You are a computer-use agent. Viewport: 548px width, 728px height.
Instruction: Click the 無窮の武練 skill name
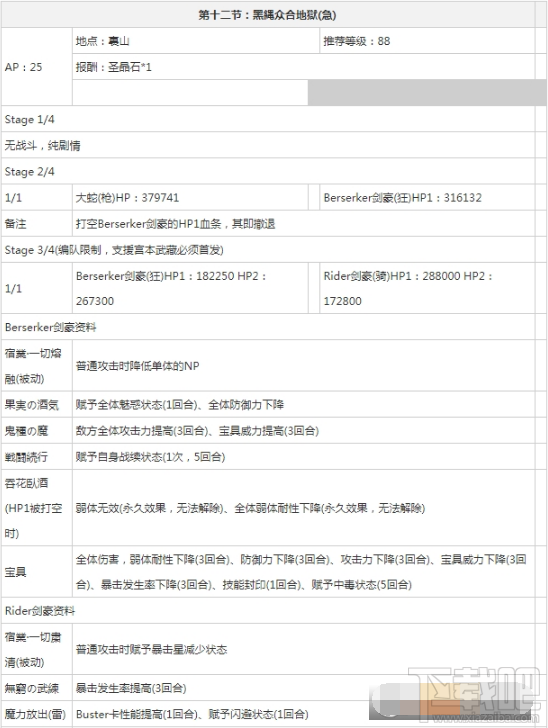click(x=36, y=688)
